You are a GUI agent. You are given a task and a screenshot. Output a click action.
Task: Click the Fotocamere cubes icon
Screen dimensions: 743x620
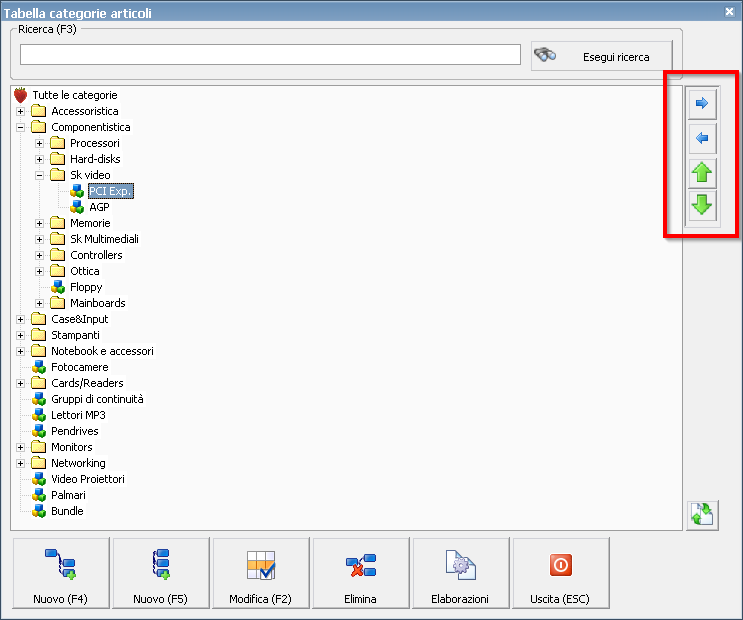click(39, 367)
